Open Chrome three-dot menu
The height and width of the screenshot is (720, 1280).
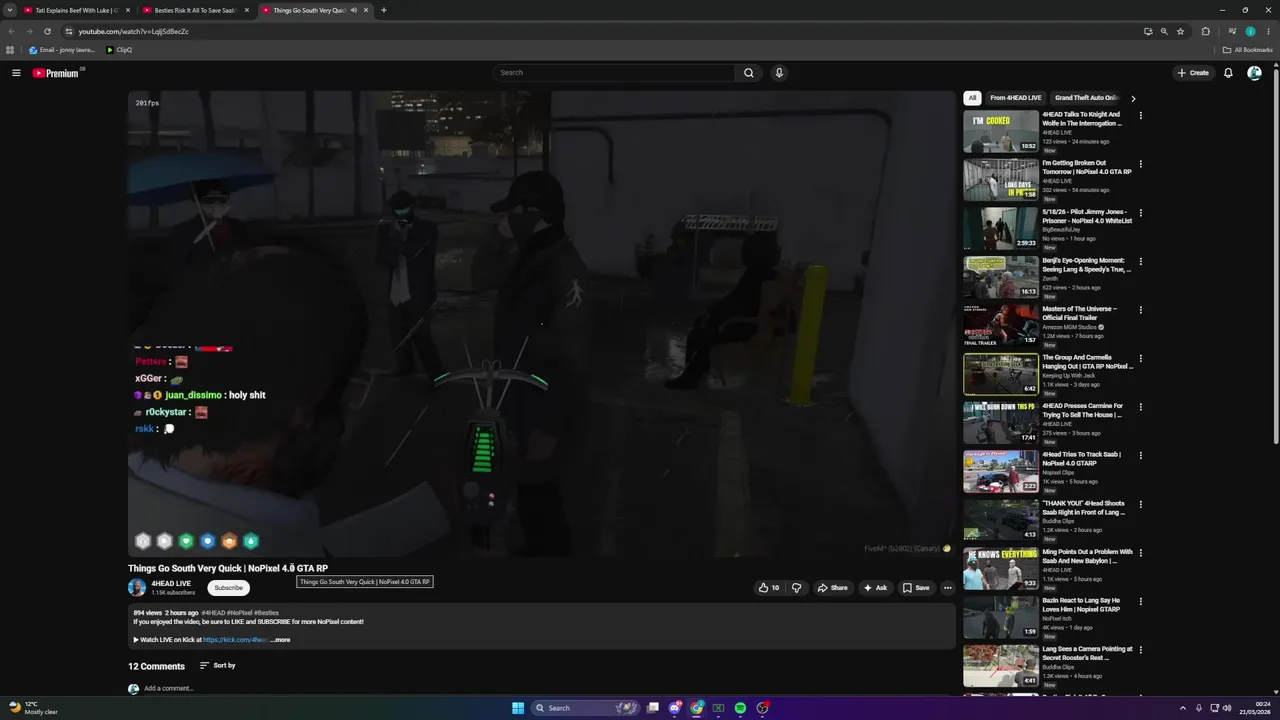coord(1268,31)
